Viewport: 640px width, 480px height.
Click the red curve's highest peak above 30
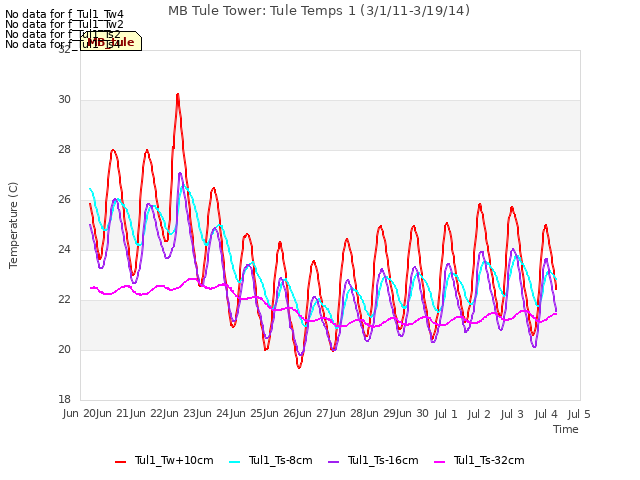[178, 95]
